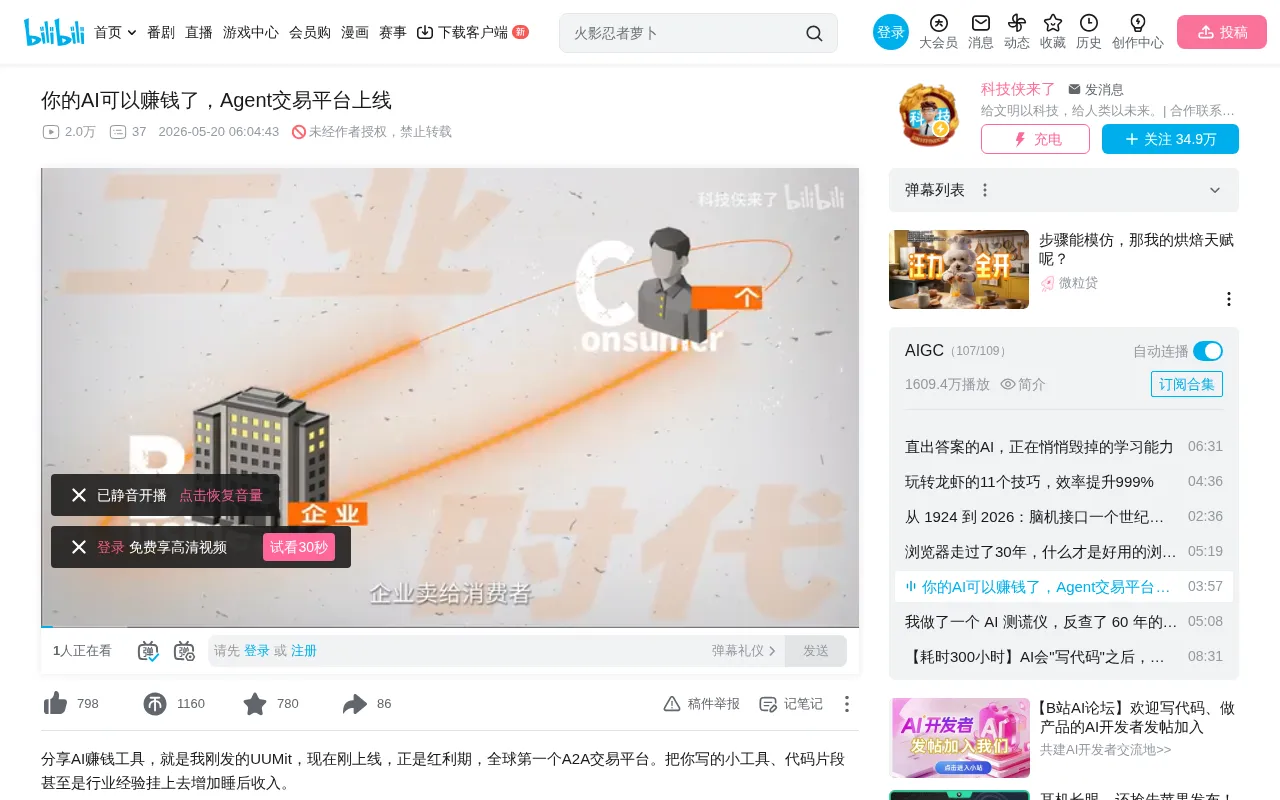The image size is (1280, 800).
Task: Toggle 自动连播 autoplay switch
Action: click(1208, 351)
